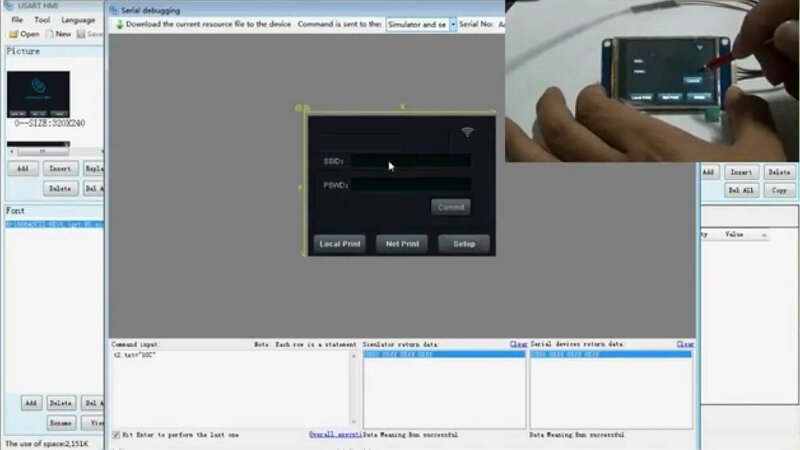
Task: Click the Serial debugging window icon
Action: point(114,10)
